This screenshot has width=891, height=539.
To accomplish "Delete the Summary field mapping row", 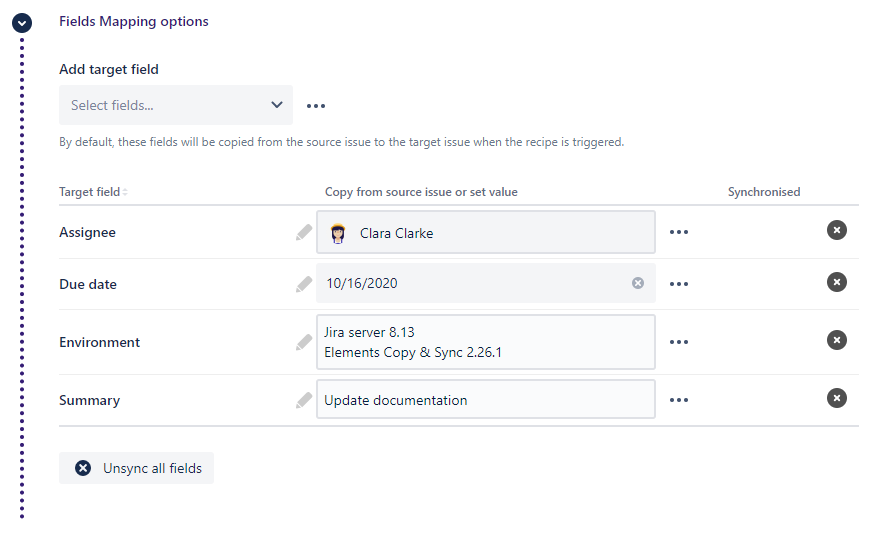I will [x=837, y=398].
